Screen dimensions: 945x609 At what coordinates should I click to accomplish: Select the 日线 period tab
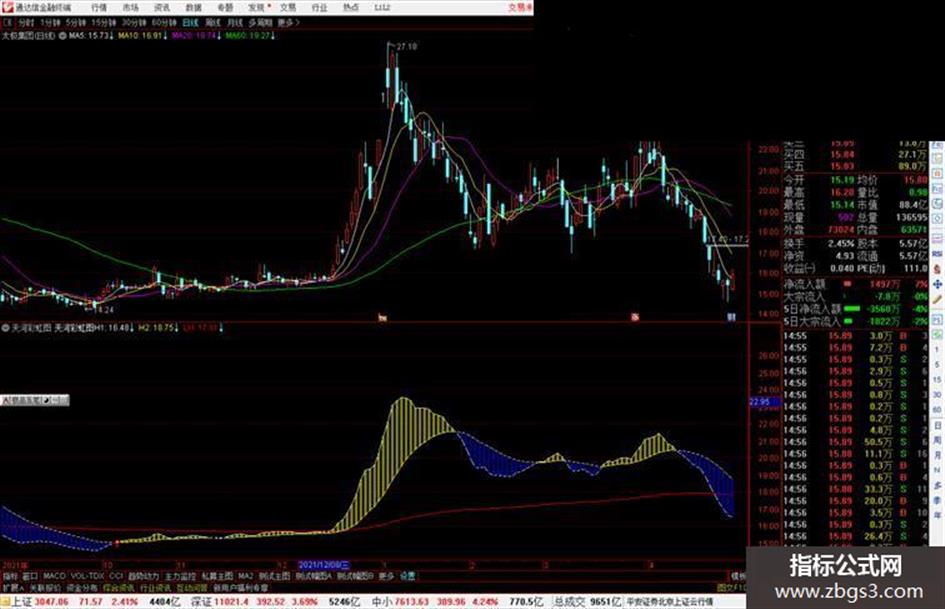click(190, 22)
